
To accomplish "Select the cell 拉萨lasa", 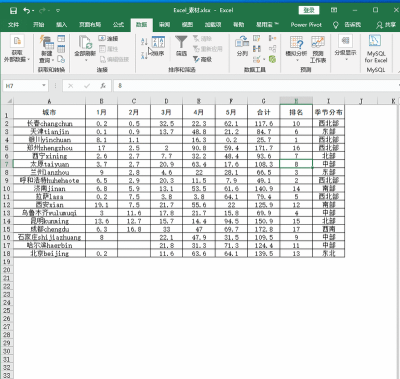I will (x=49, y=197).
